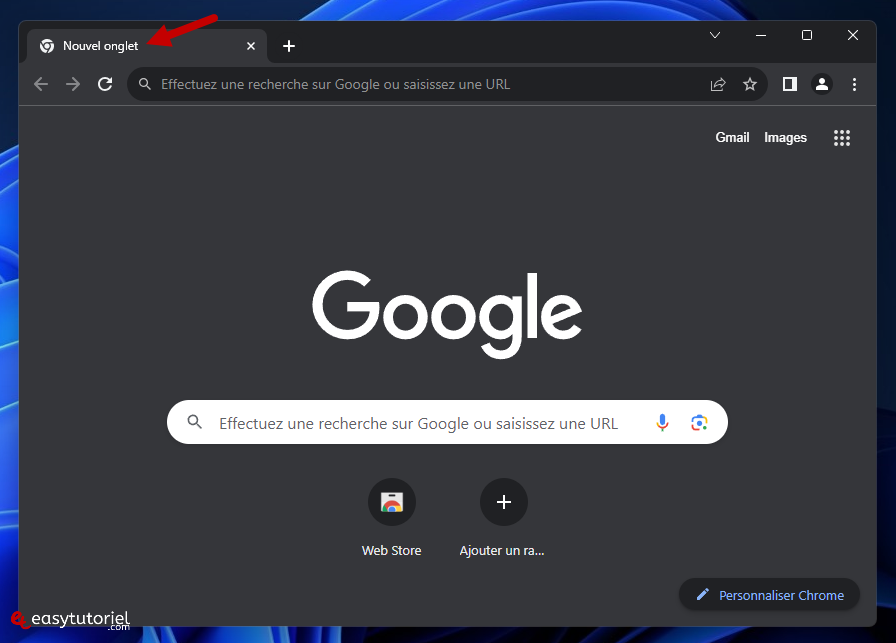Minimize the Chrome window
The height and width of the screenshot is (643, 896).
[x=761, y=35]
